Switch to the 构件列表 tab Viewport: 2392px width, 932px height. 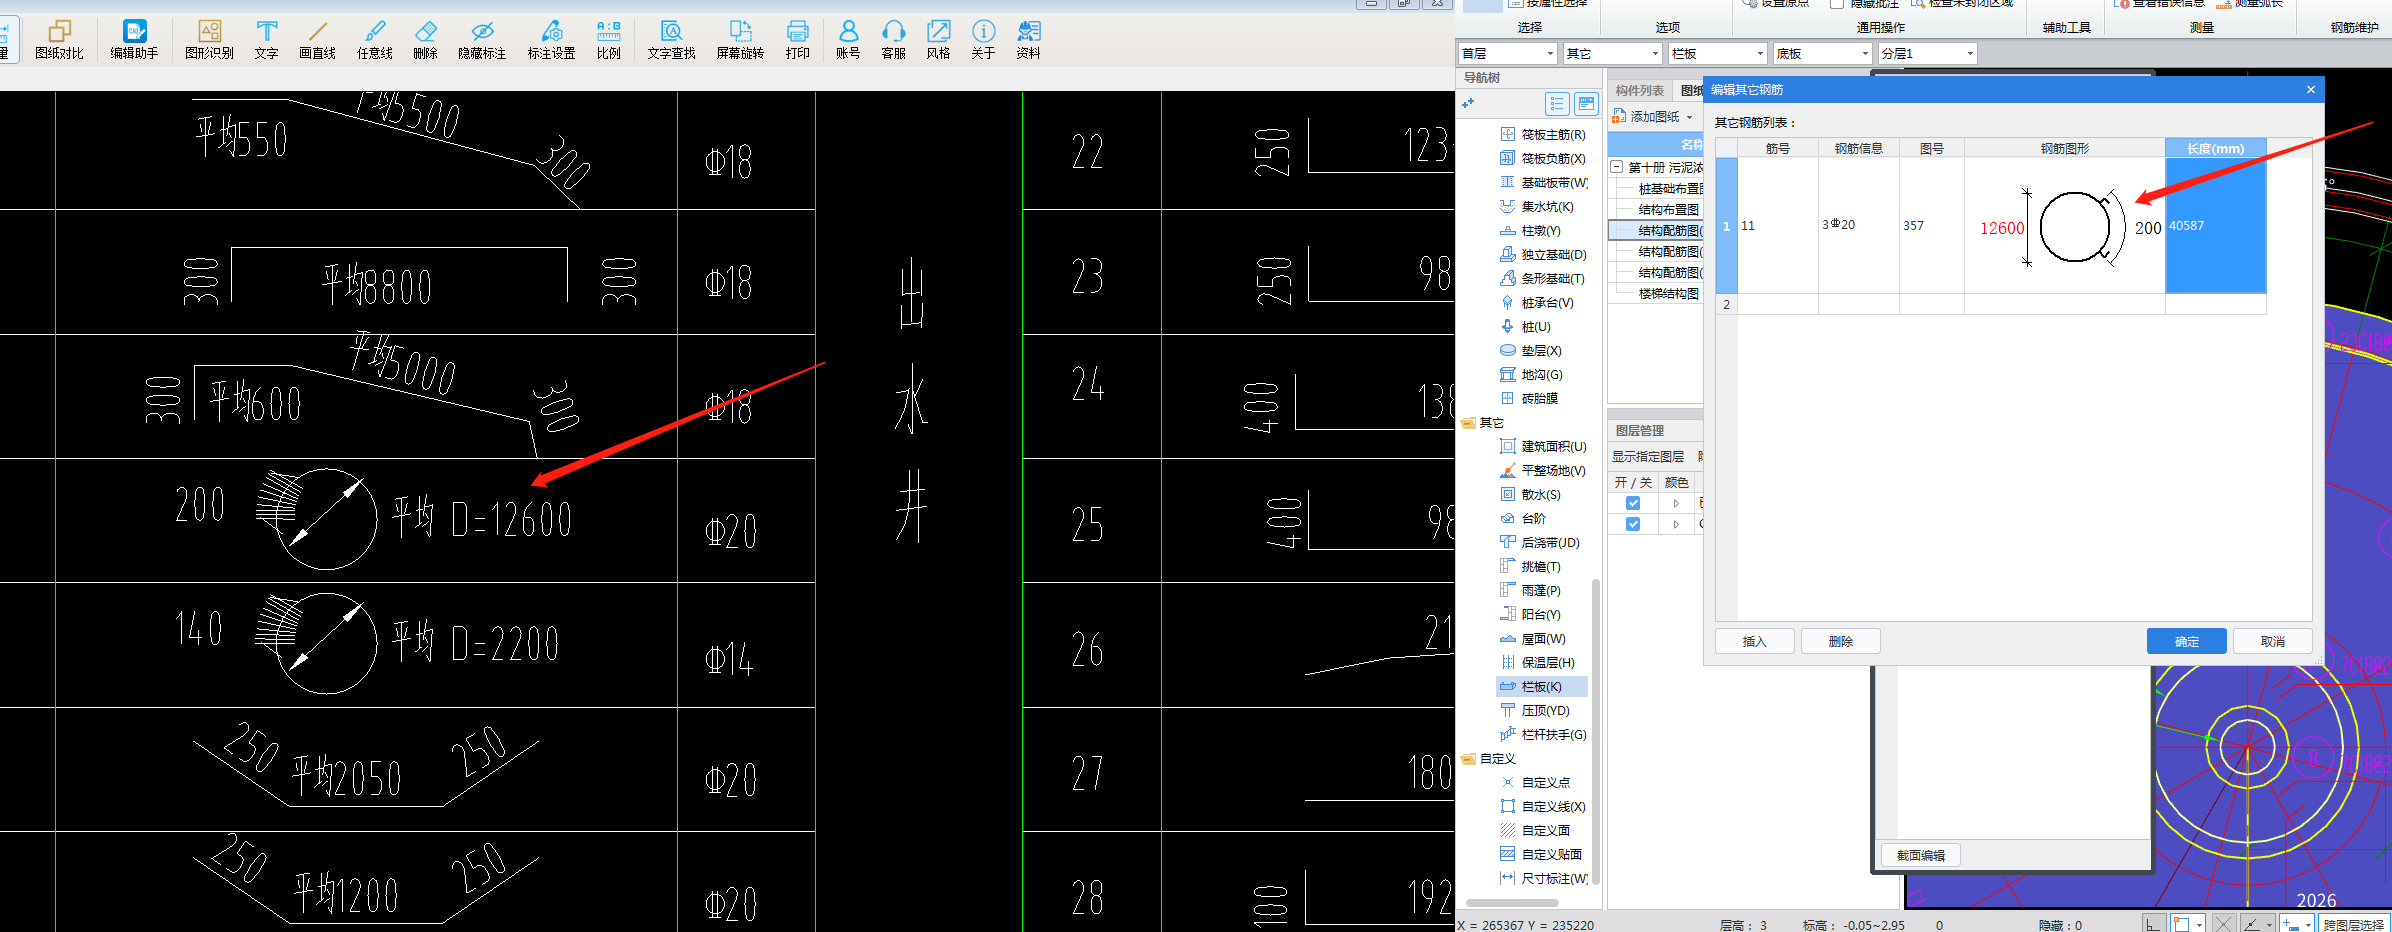point(1640,91)
